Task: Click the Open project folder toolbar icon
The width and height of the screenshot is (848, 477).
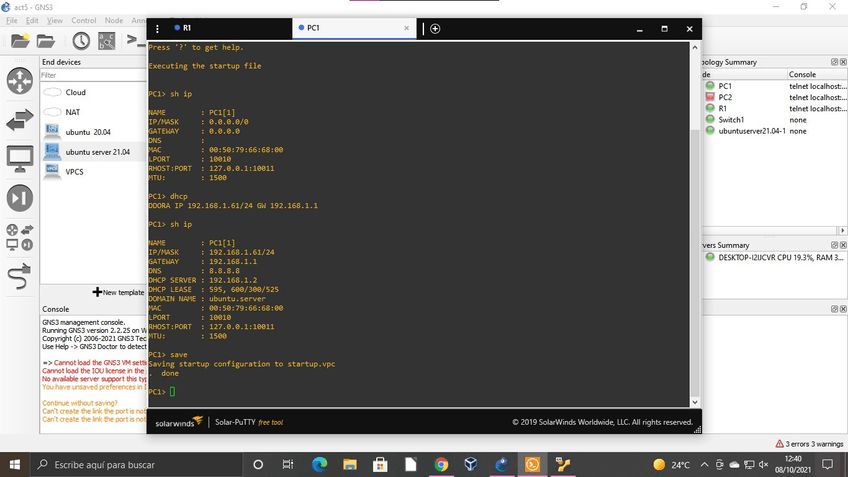Action: 46,41
